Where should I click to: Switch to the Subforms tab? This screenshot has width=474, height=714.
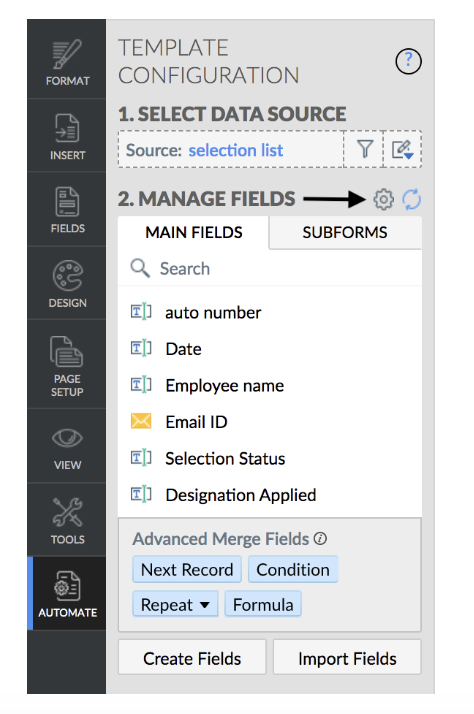click(x=345, y=232)
